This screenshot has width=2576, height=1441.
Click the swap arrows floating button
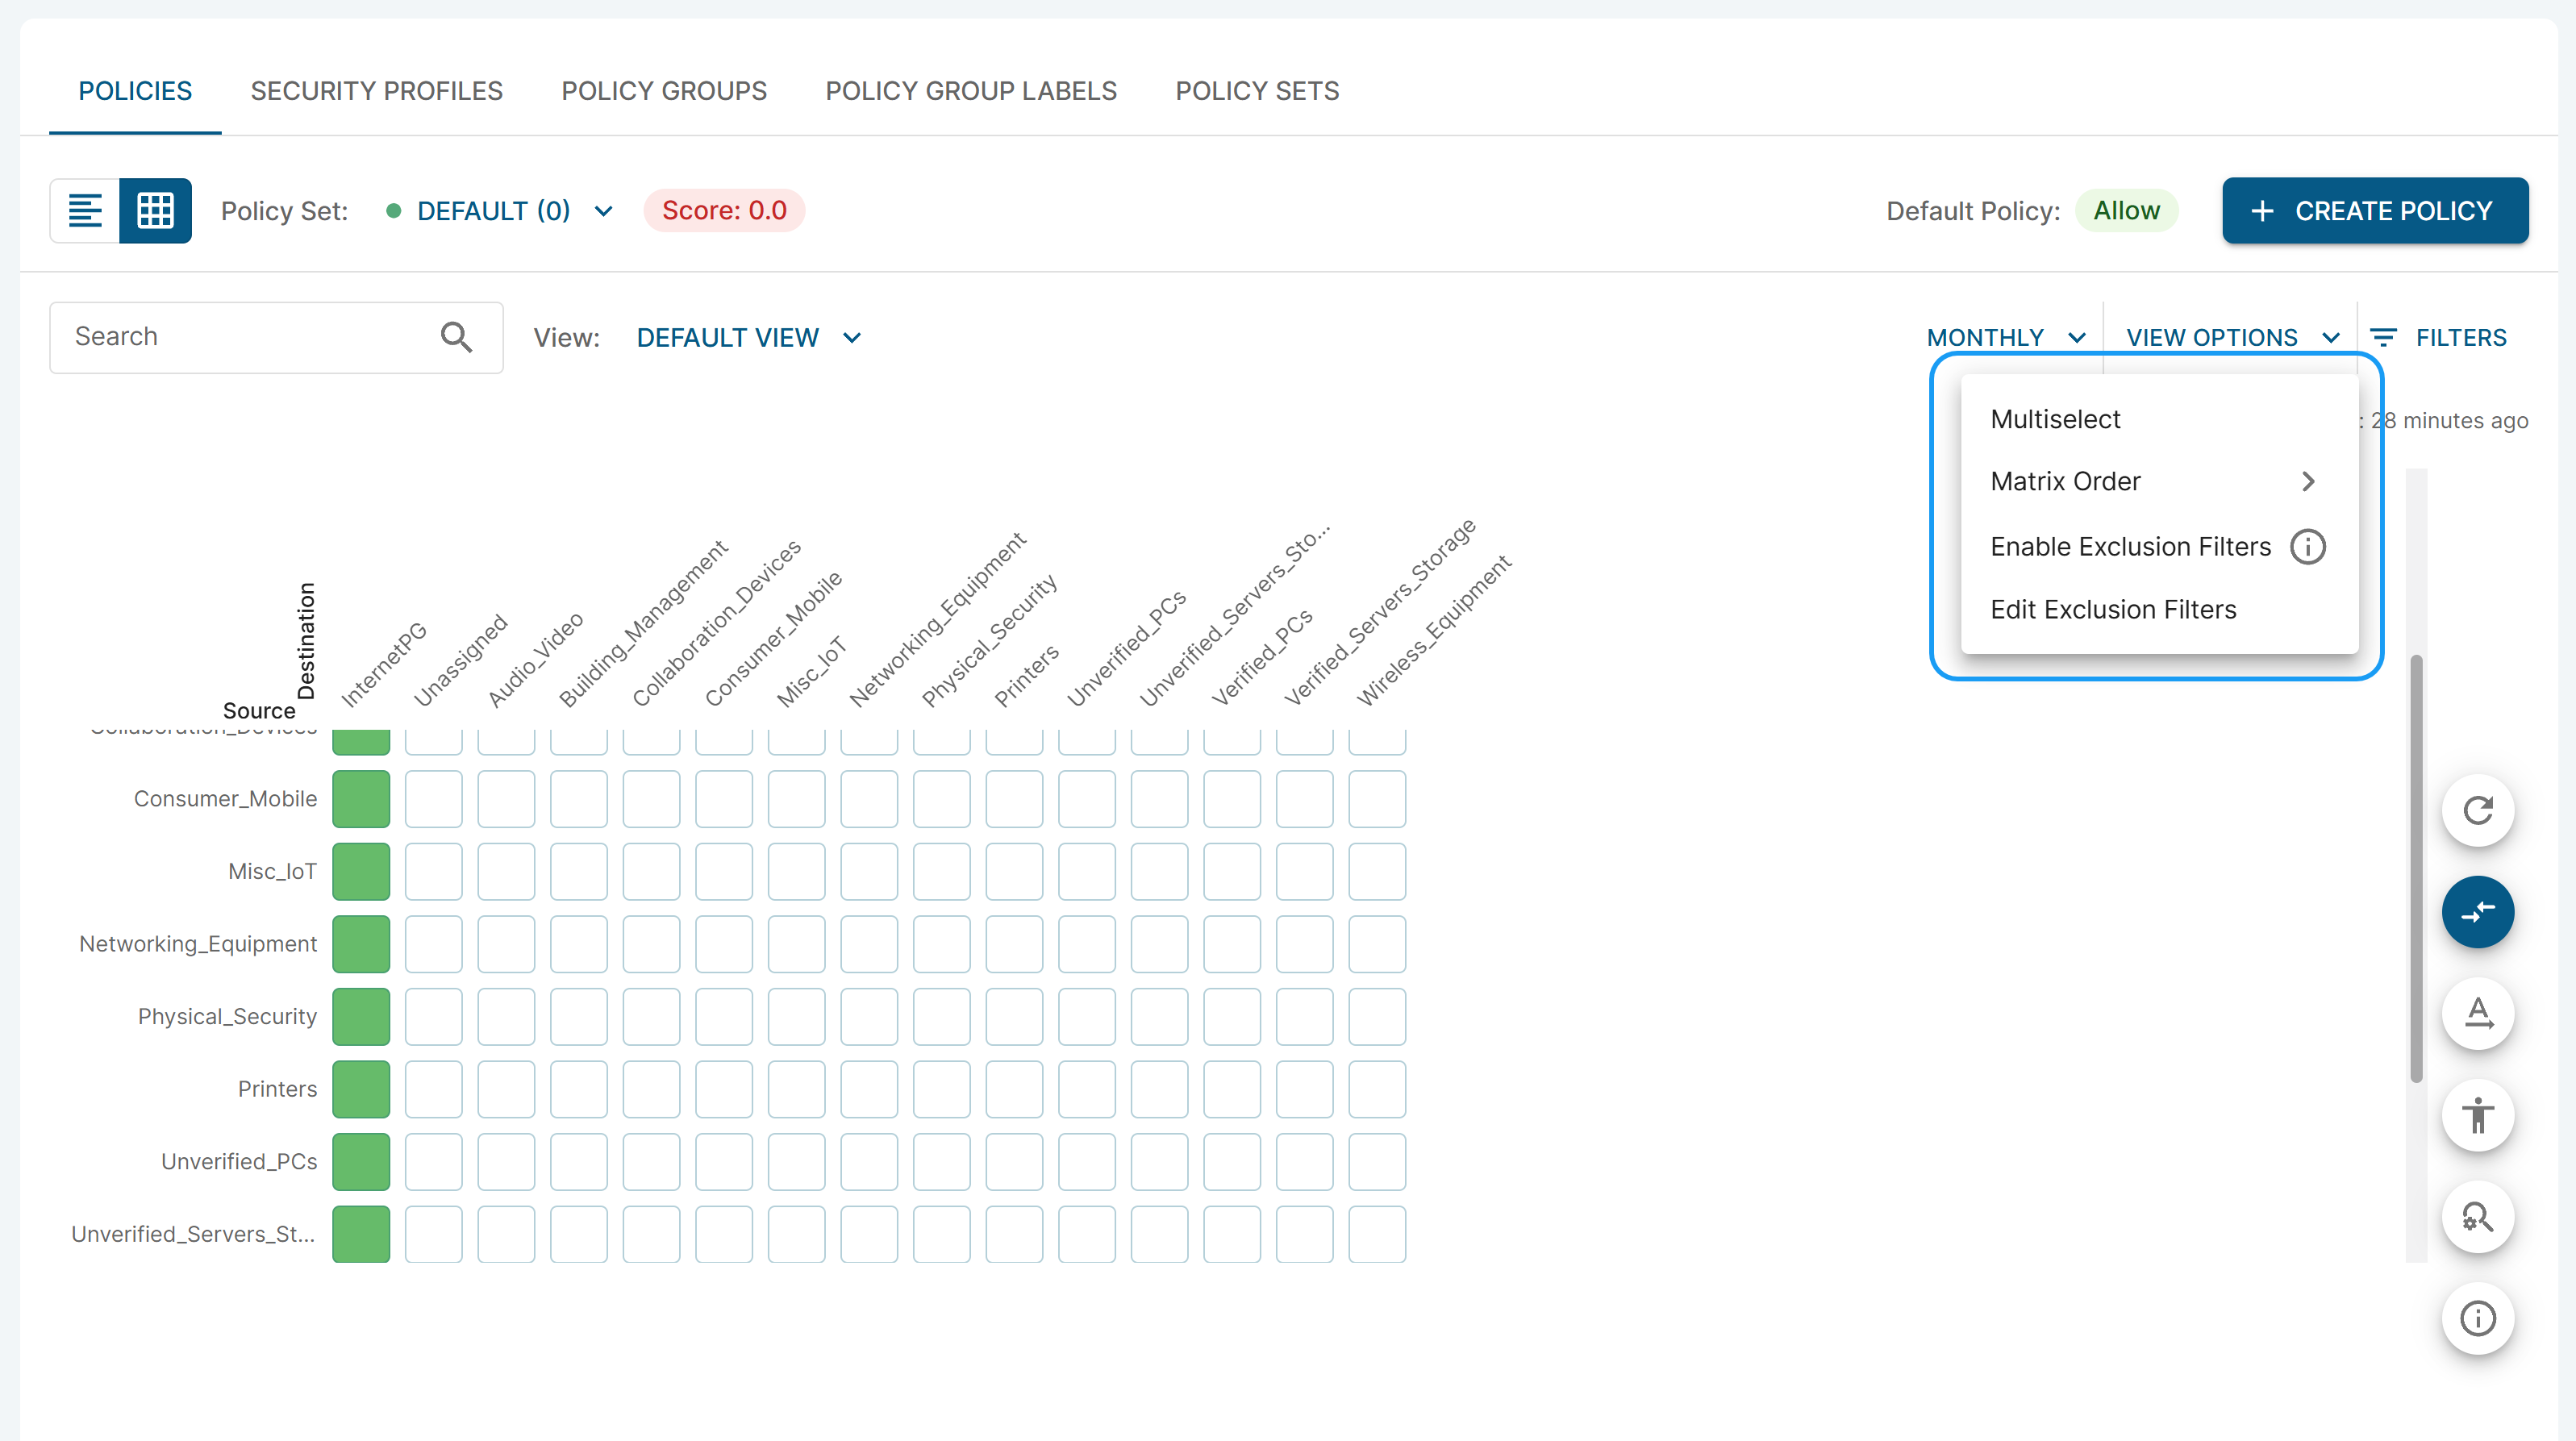click(x=2477, y=912)
